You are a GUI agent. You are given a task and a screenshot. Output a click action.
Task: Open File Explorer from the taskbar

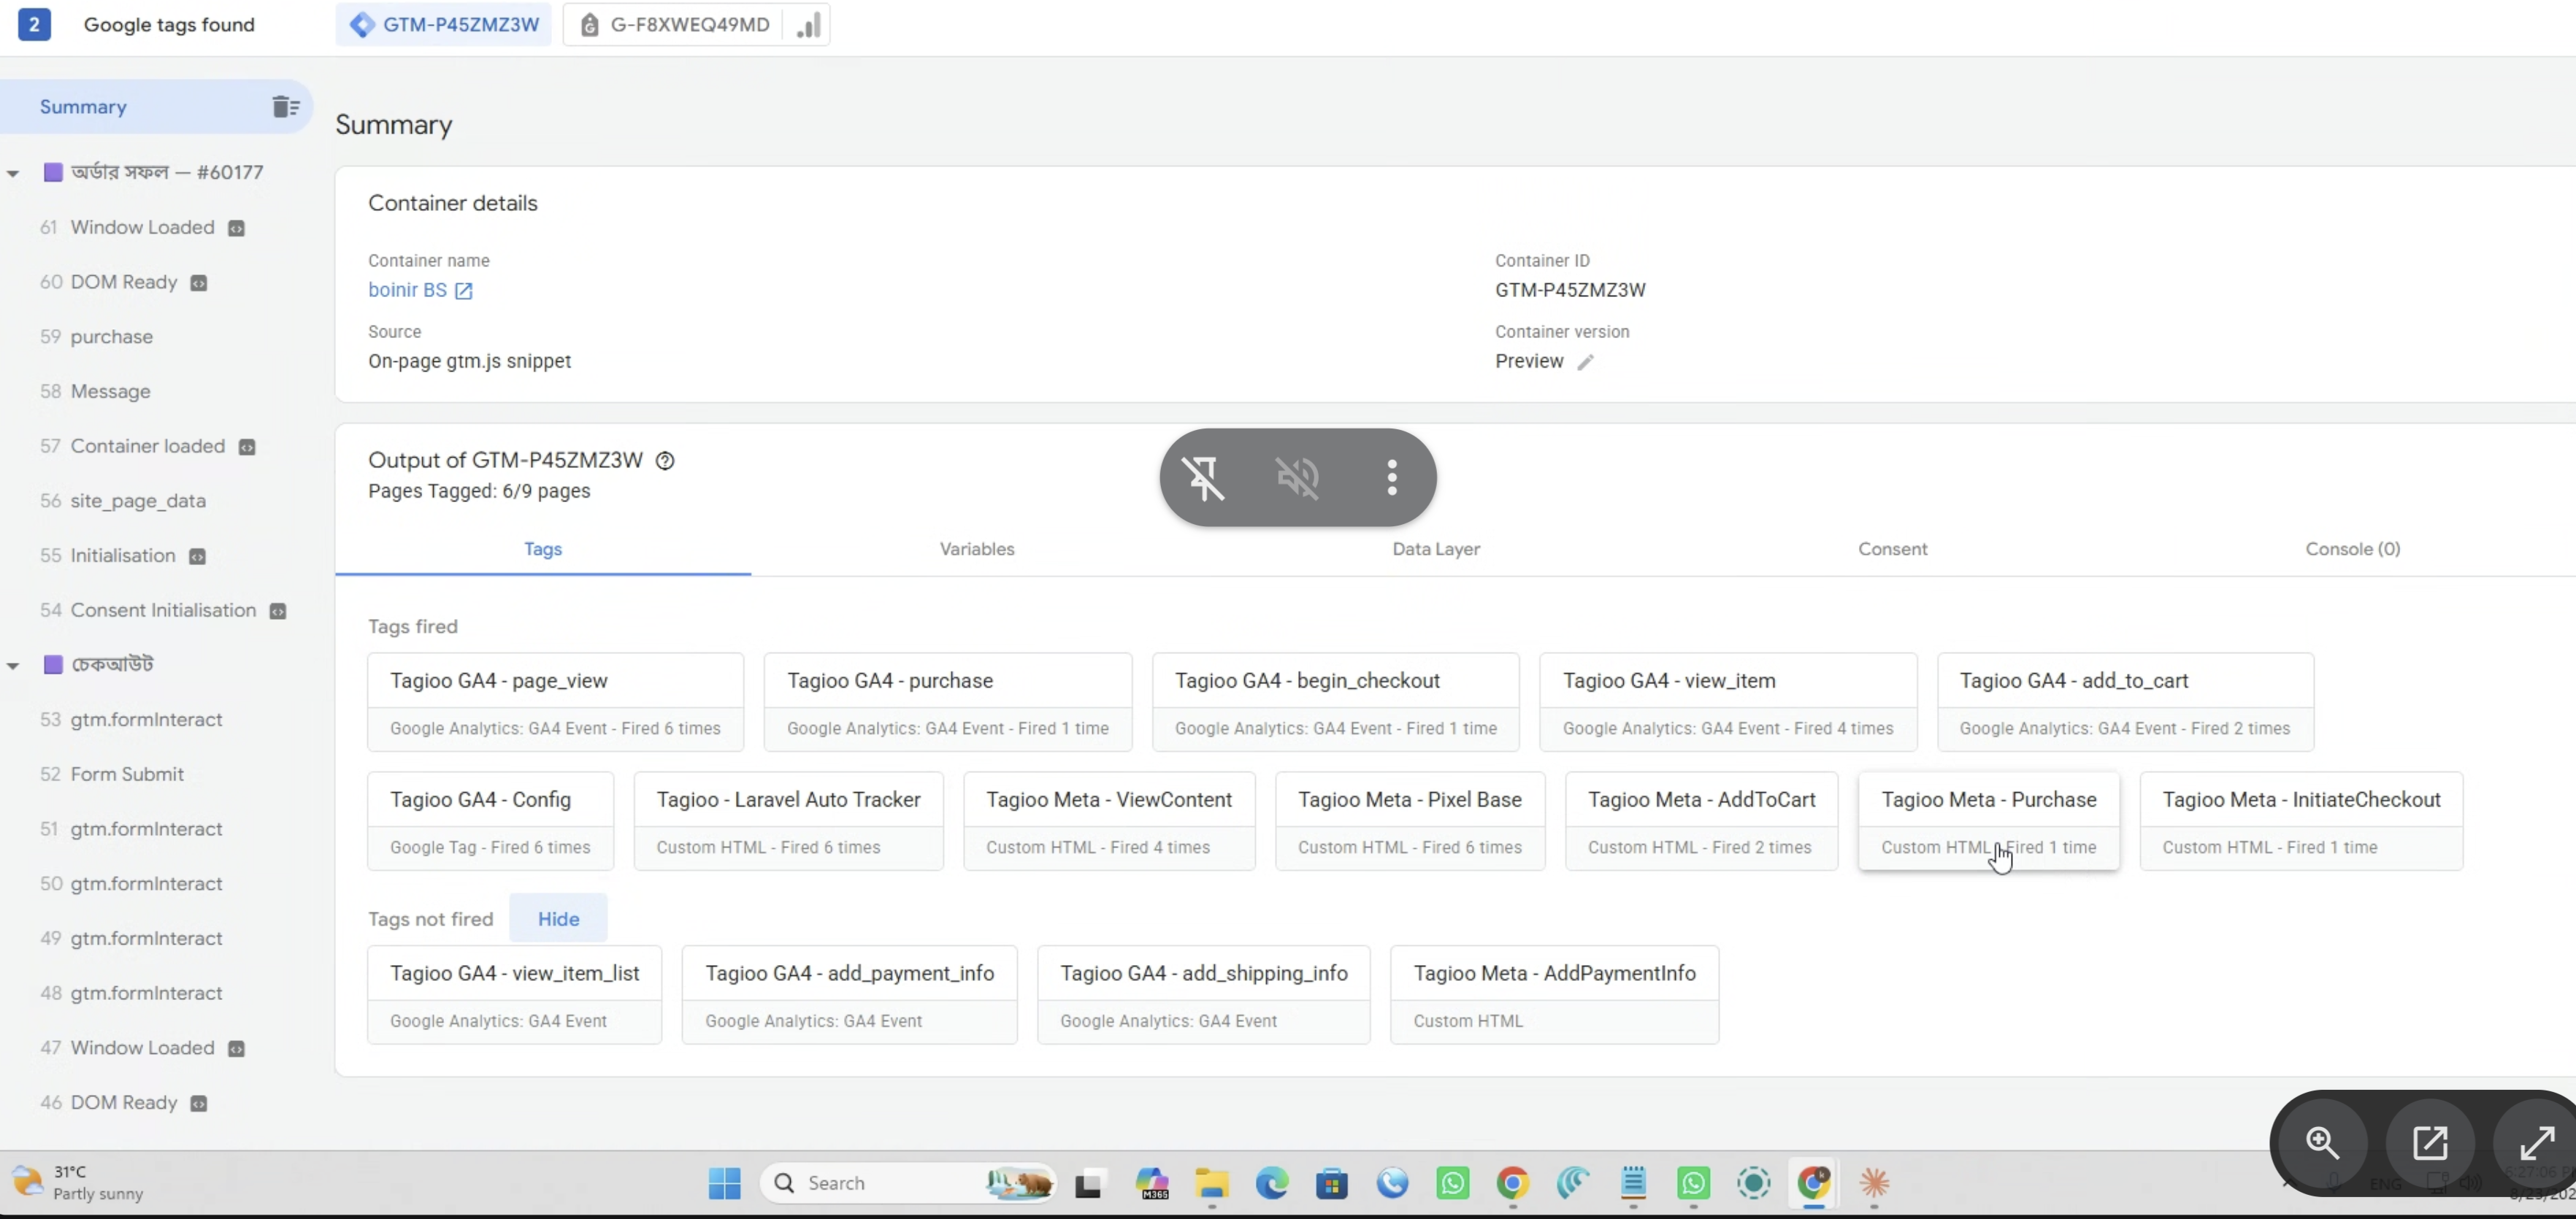coord(1211,1183)
